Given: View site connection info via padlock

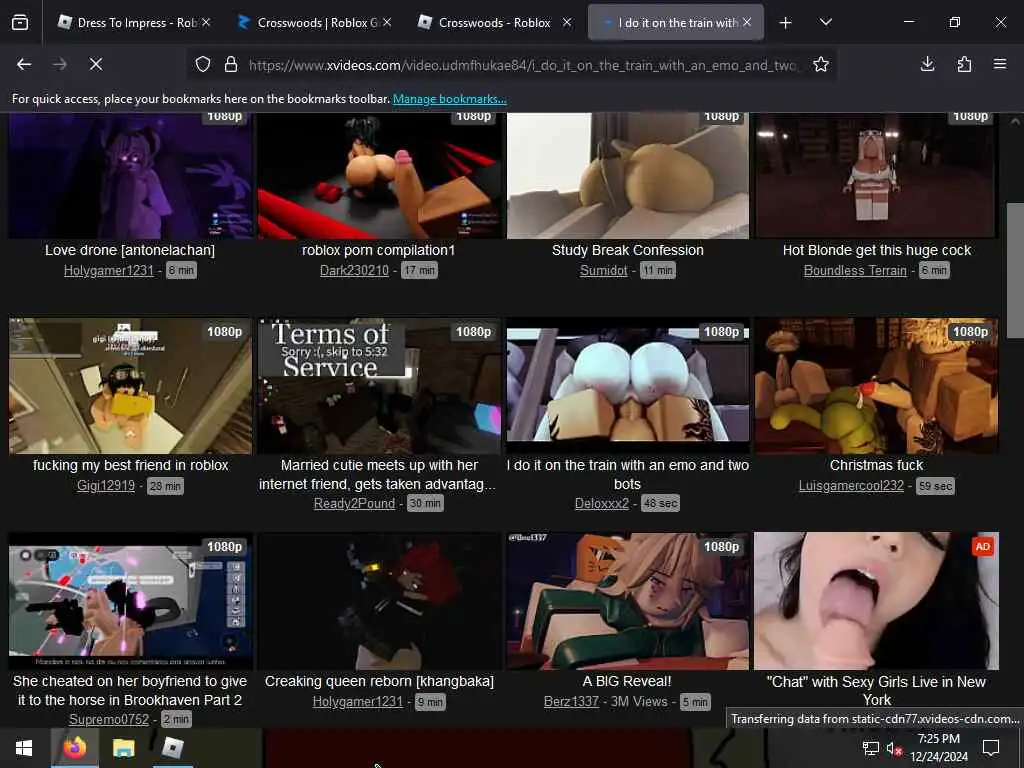Looking at the screenshot, I should pos(231,64).
